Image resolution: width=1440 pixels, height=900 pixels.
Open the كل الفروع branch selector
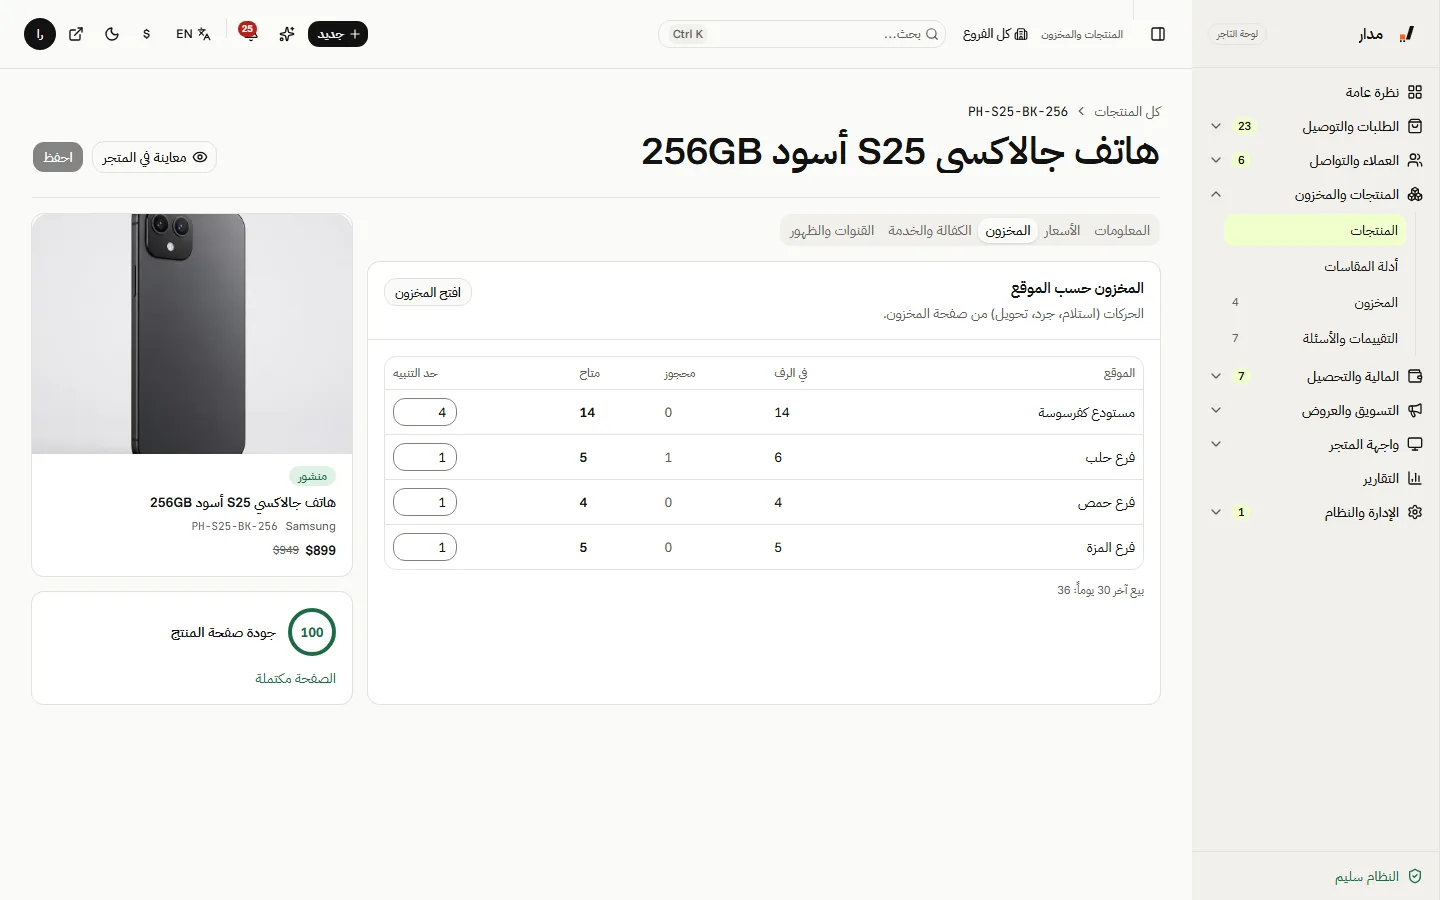(995, 34)
